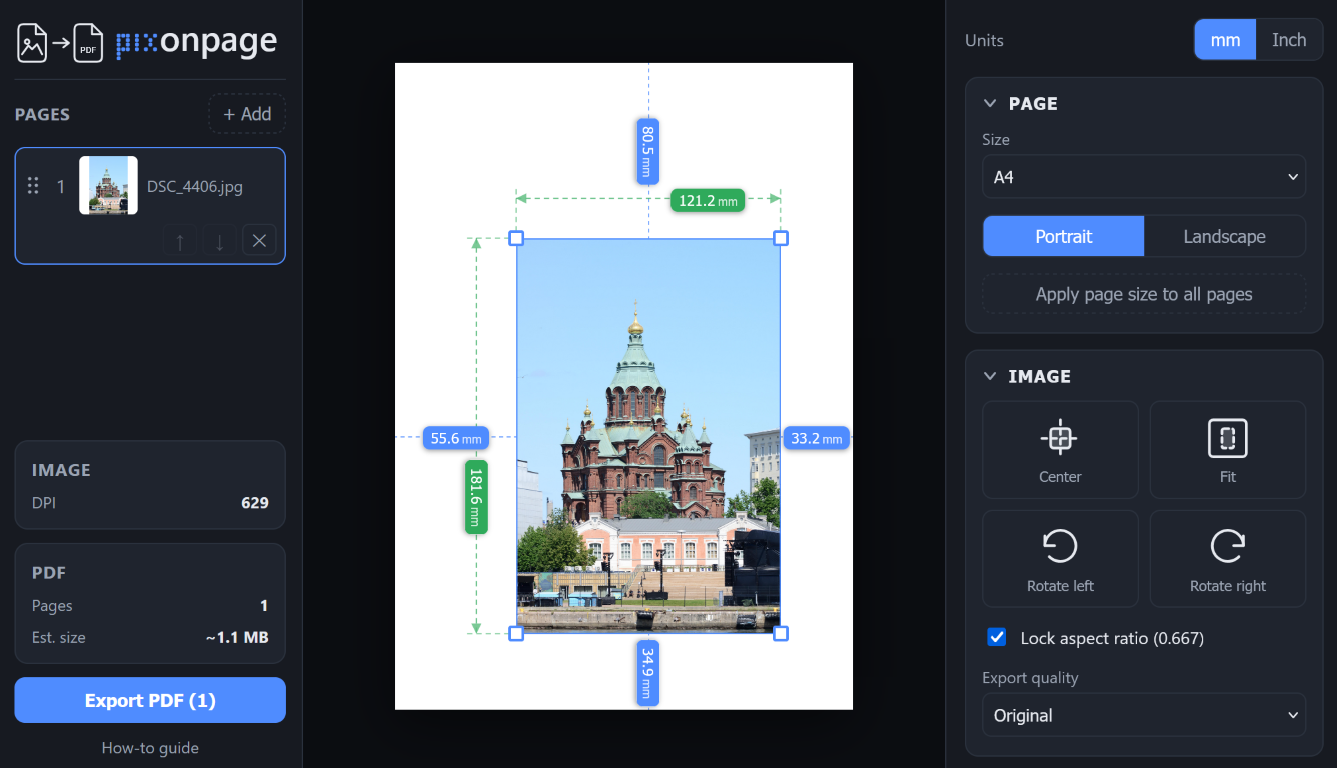
Task: Click the 55.6 mm left margin label
Action: (x=456, y=438)
